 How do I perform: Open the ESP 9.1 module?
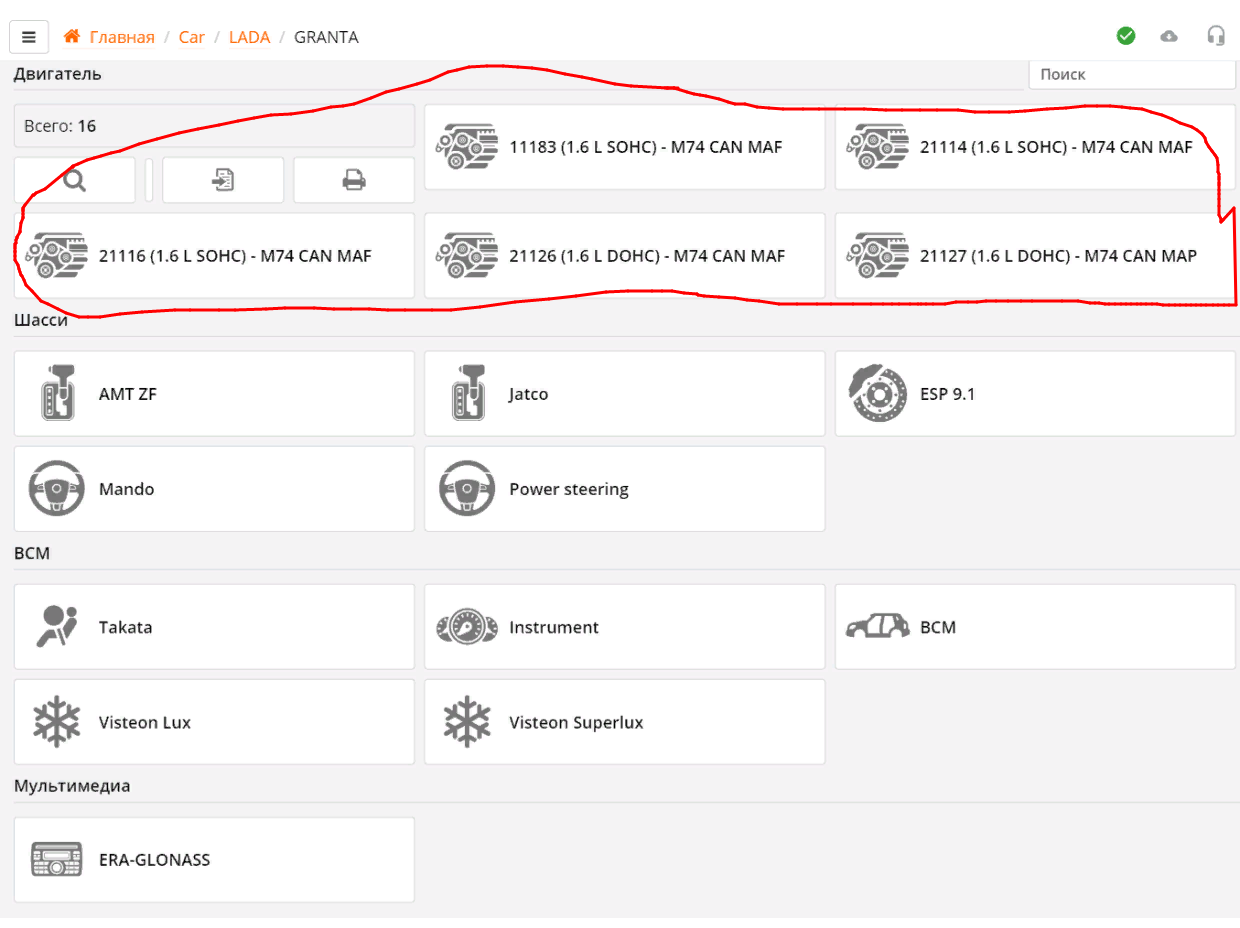click(x=1035, y=393)
